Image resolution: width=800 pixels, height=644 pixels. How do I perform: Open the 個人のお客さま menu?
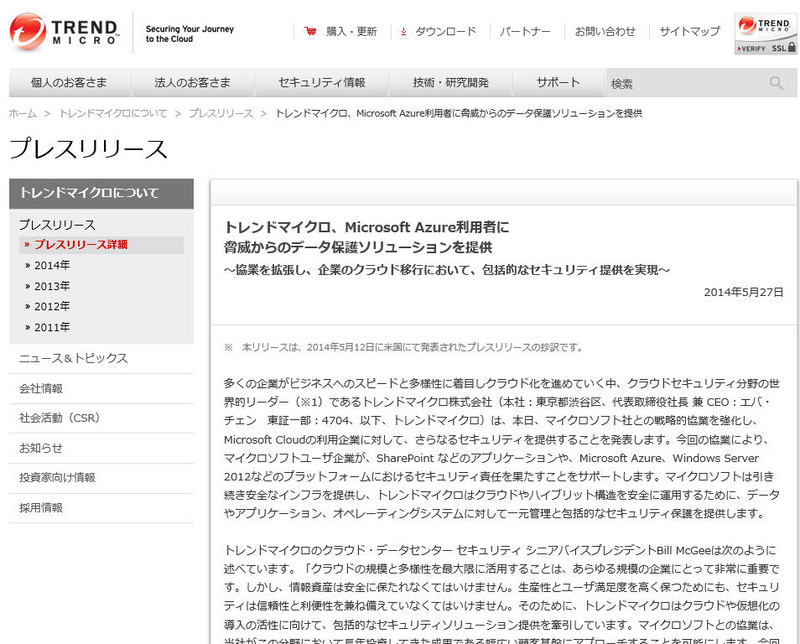tap(68, 83)
